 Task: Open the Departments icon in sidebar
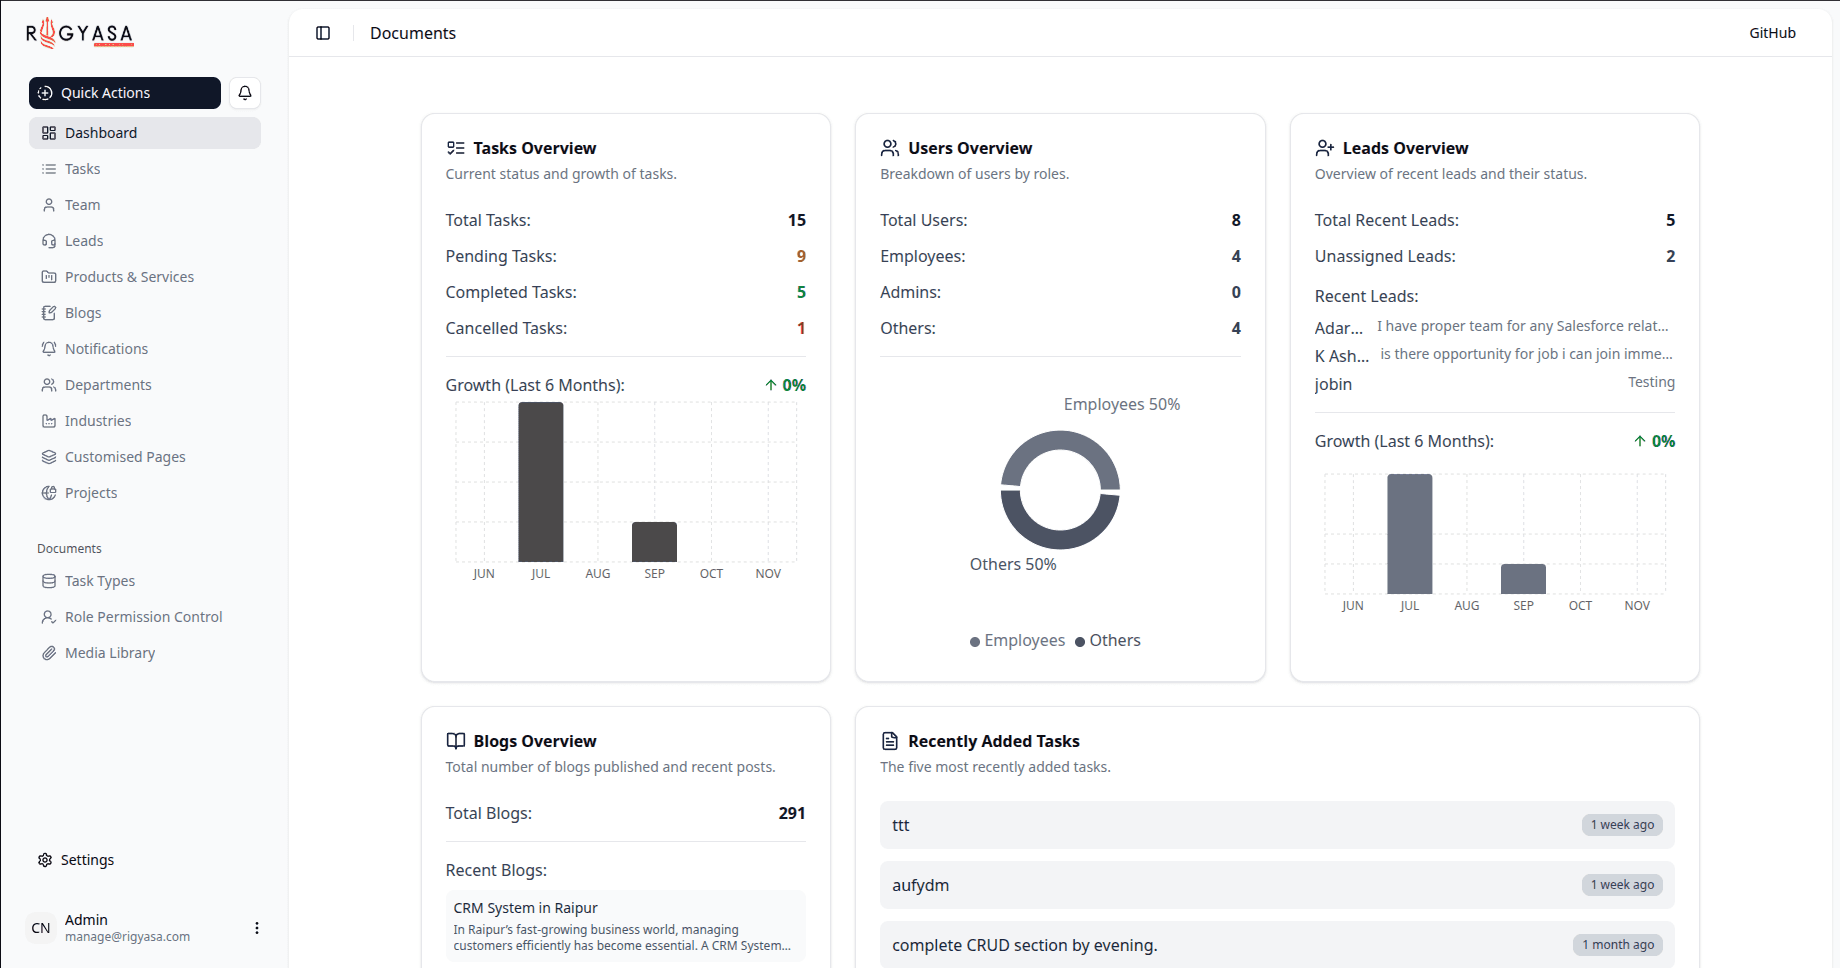48,384
